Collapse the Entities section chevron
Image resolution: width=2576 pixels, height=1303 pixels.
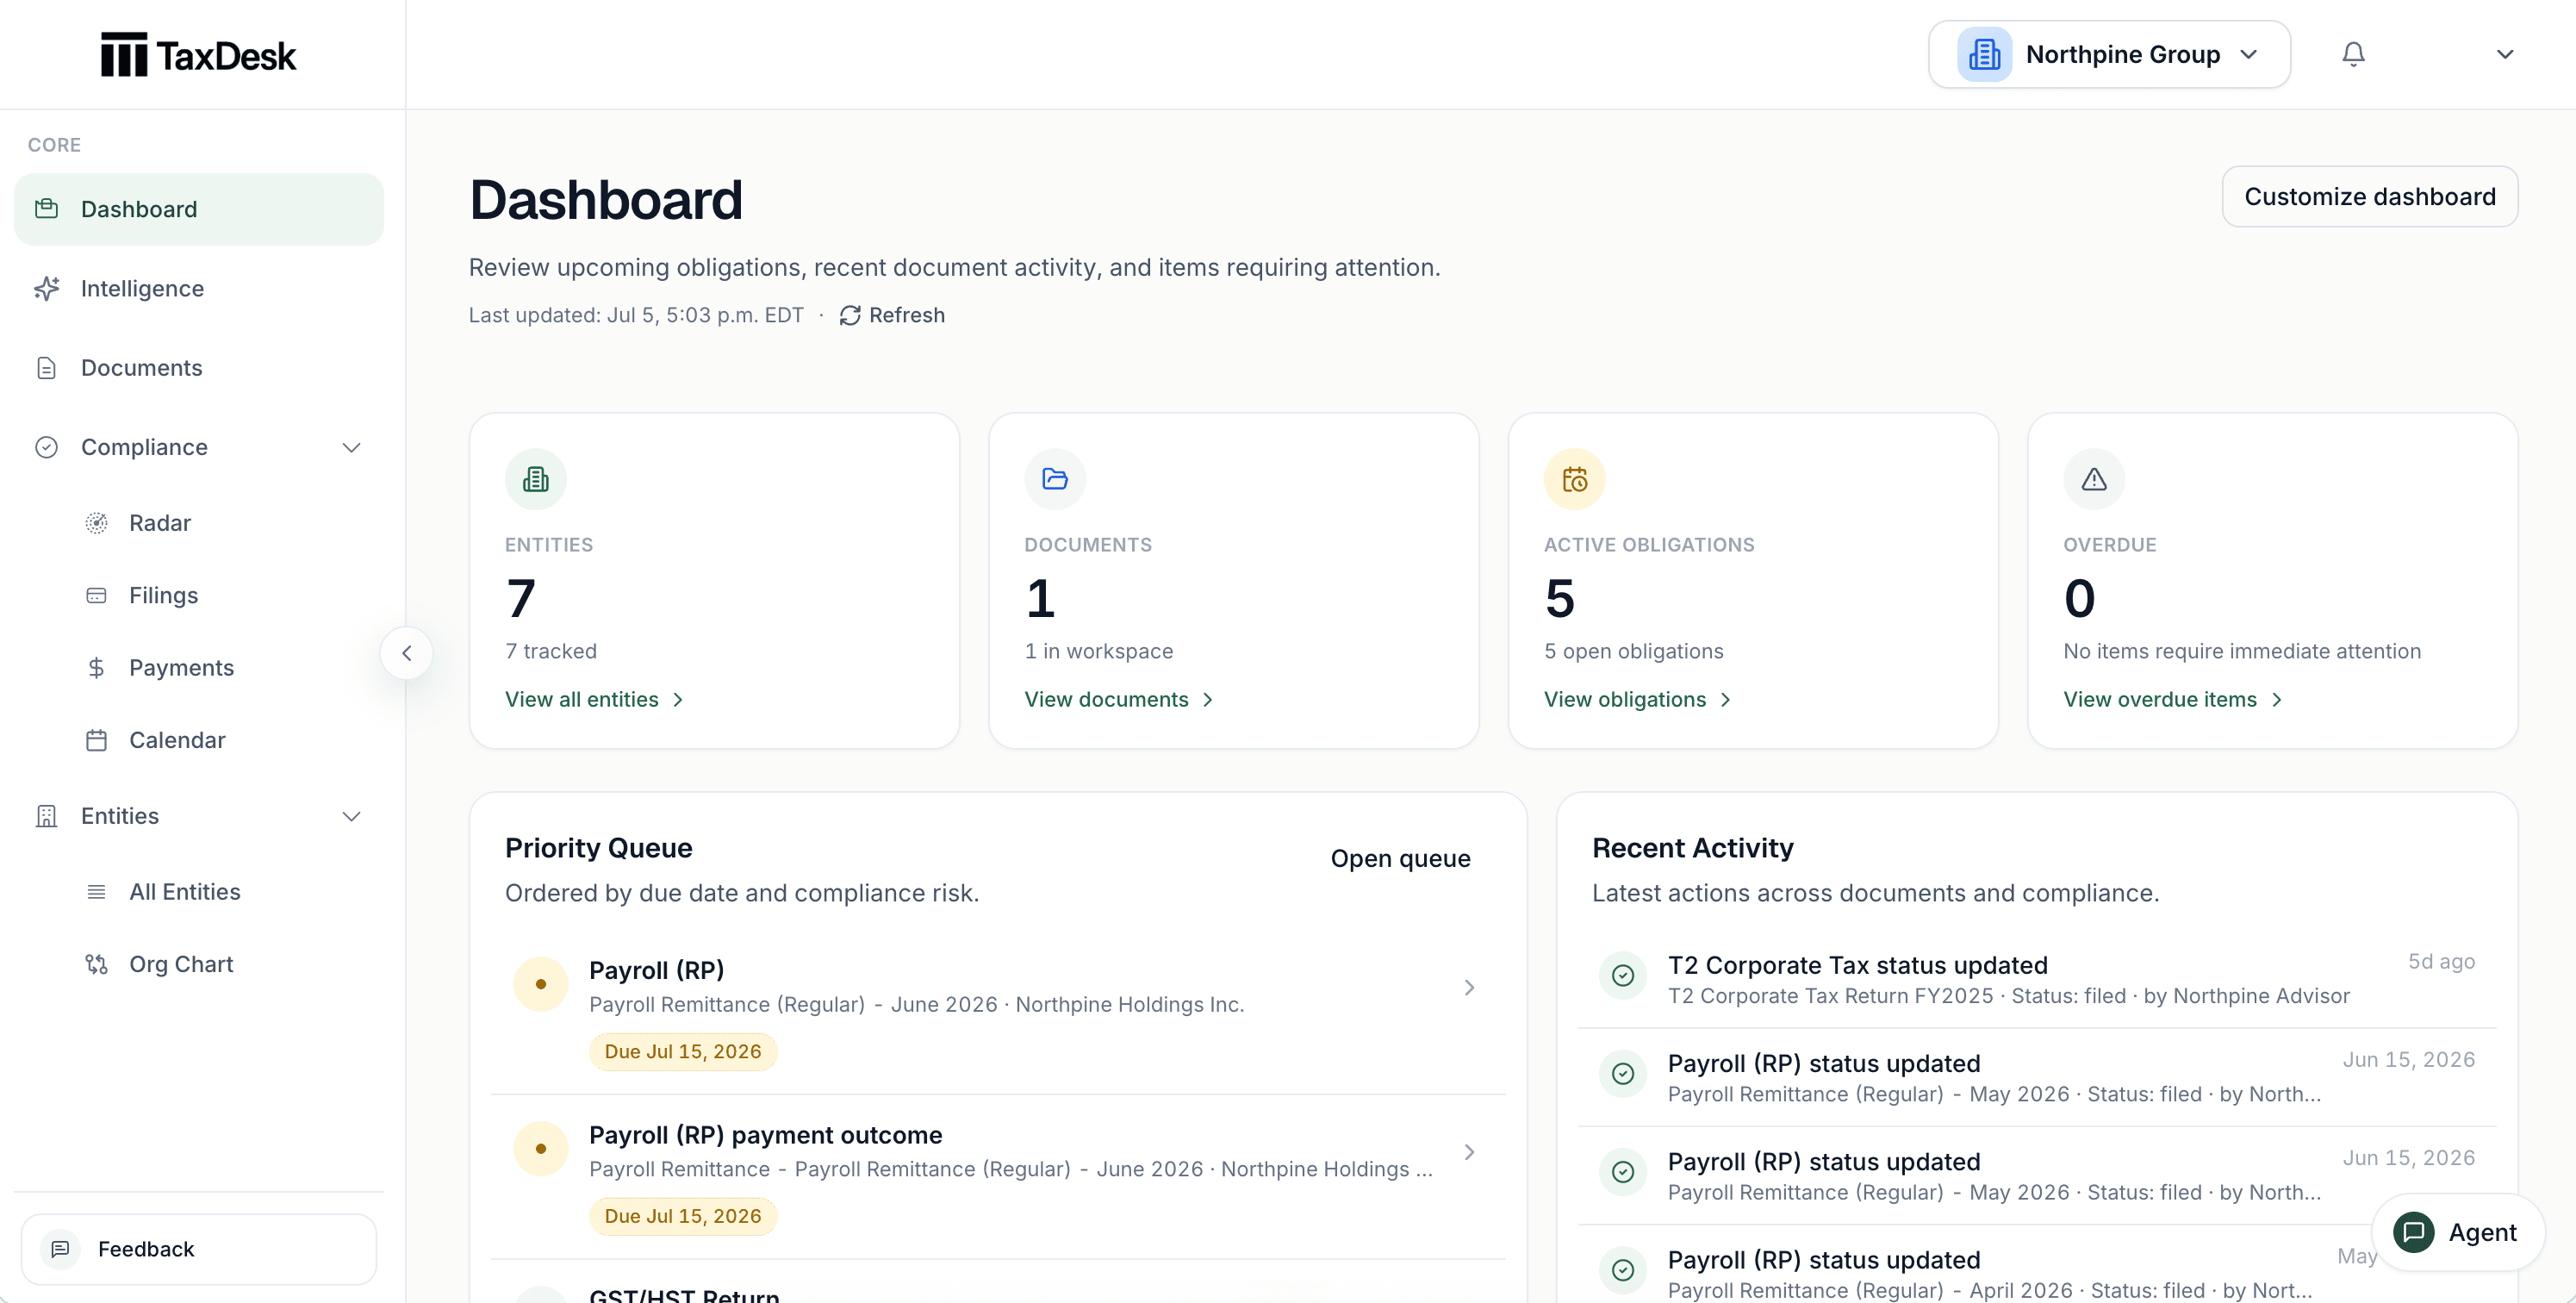tap(351, 816)
